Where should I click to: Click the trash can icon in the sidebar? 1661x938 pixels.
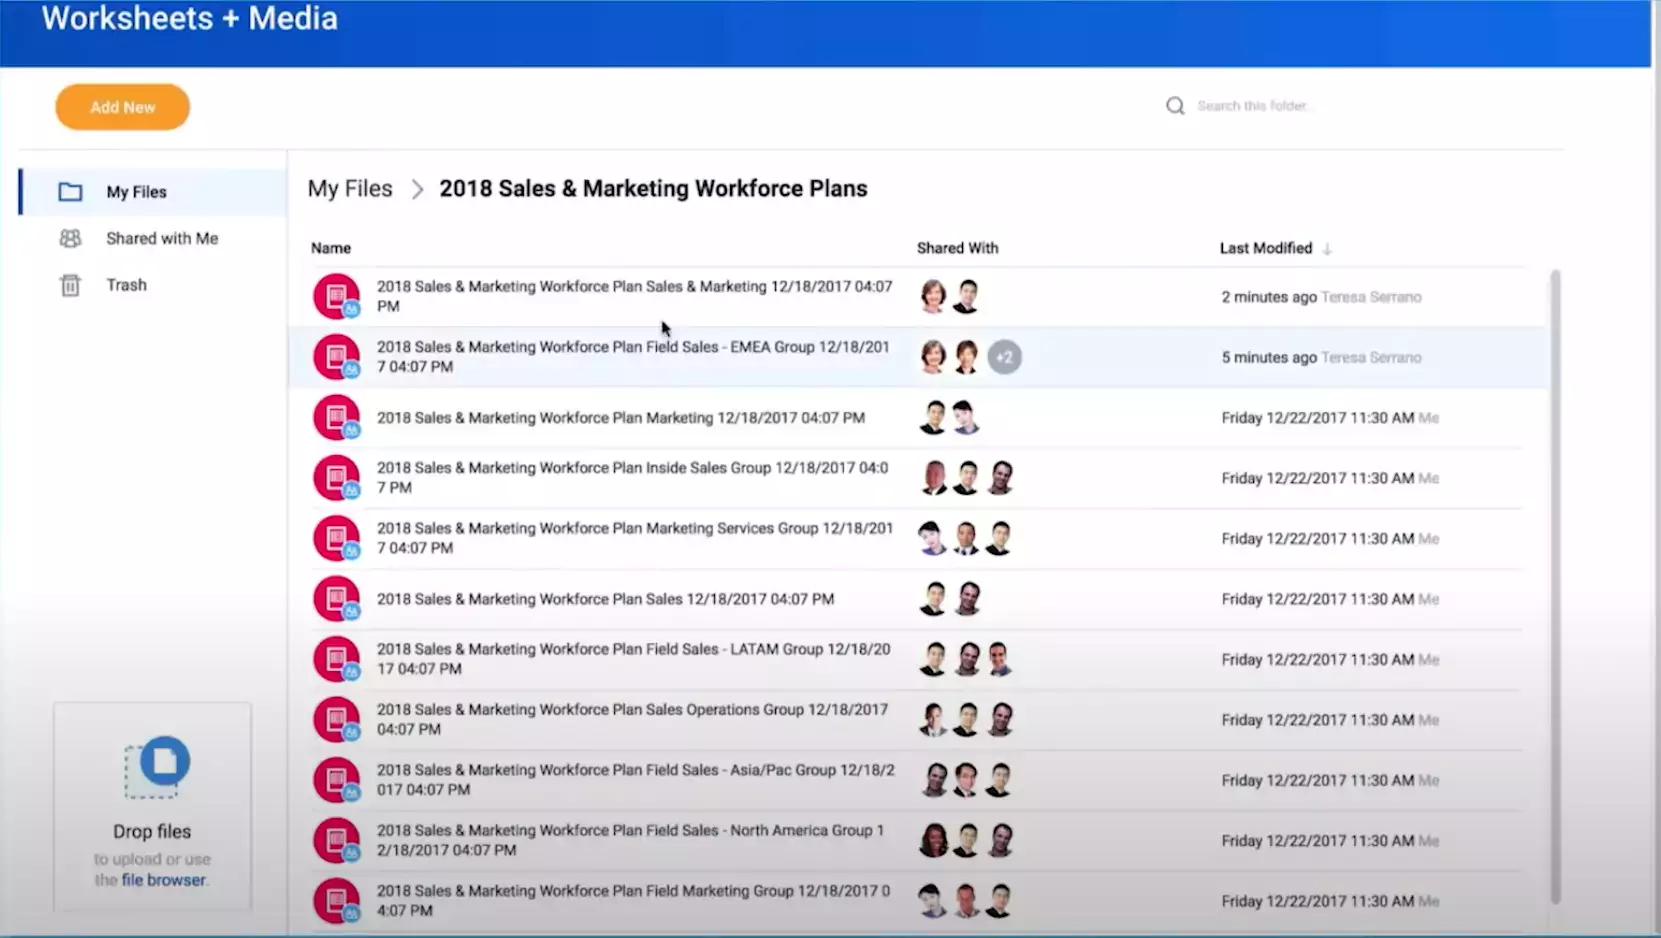[x=70, y=285]
